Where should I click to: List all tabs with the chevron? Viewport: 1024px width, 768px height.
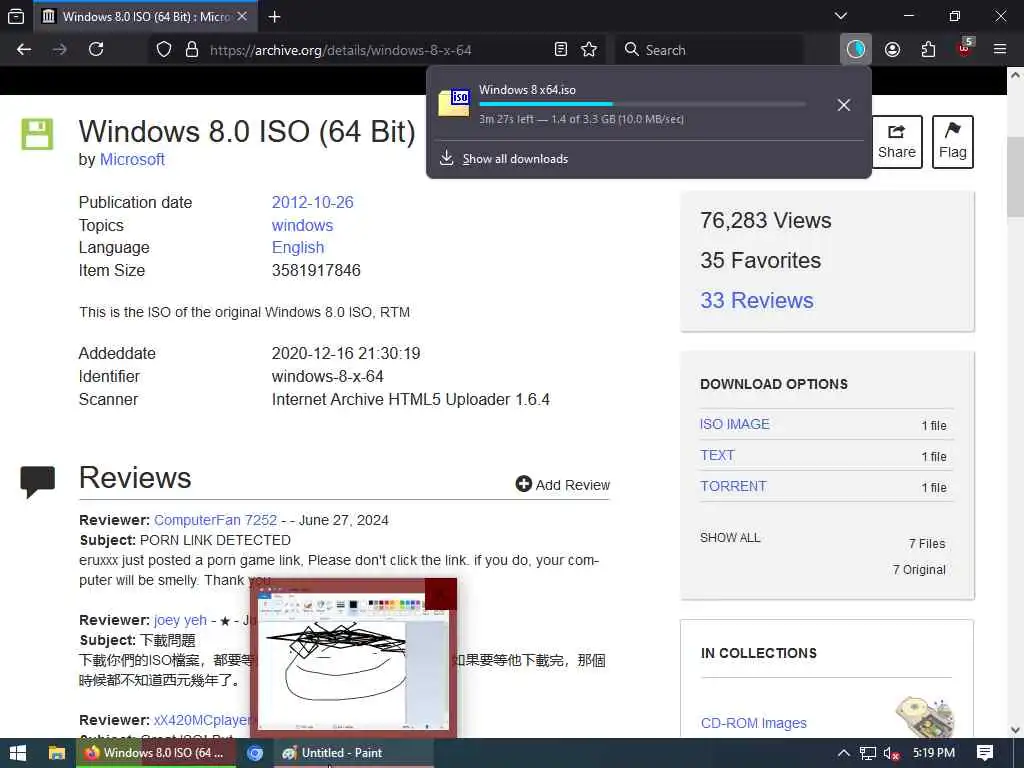[x=841, y=16]
